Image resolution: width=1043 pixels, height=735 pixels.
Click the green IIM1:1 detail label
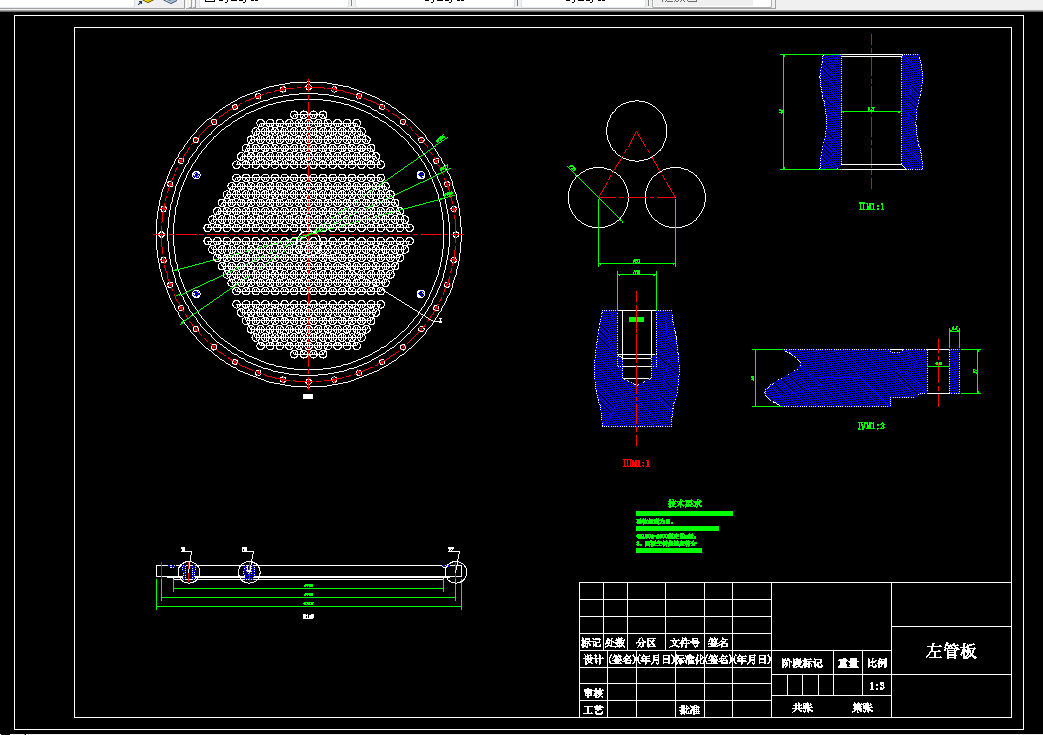(x=871, y=206)
